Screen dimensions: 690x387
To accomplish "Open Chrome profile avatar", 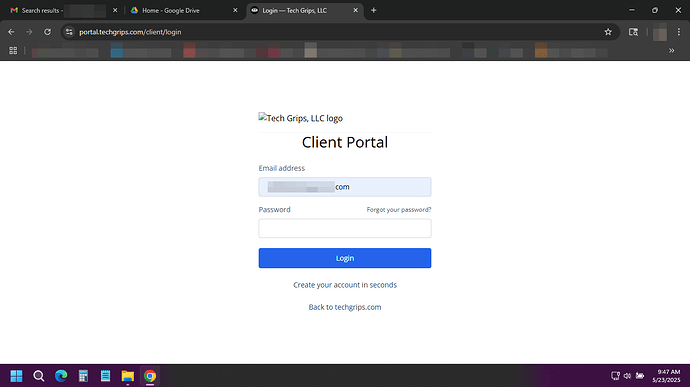I will coord(660,32).
